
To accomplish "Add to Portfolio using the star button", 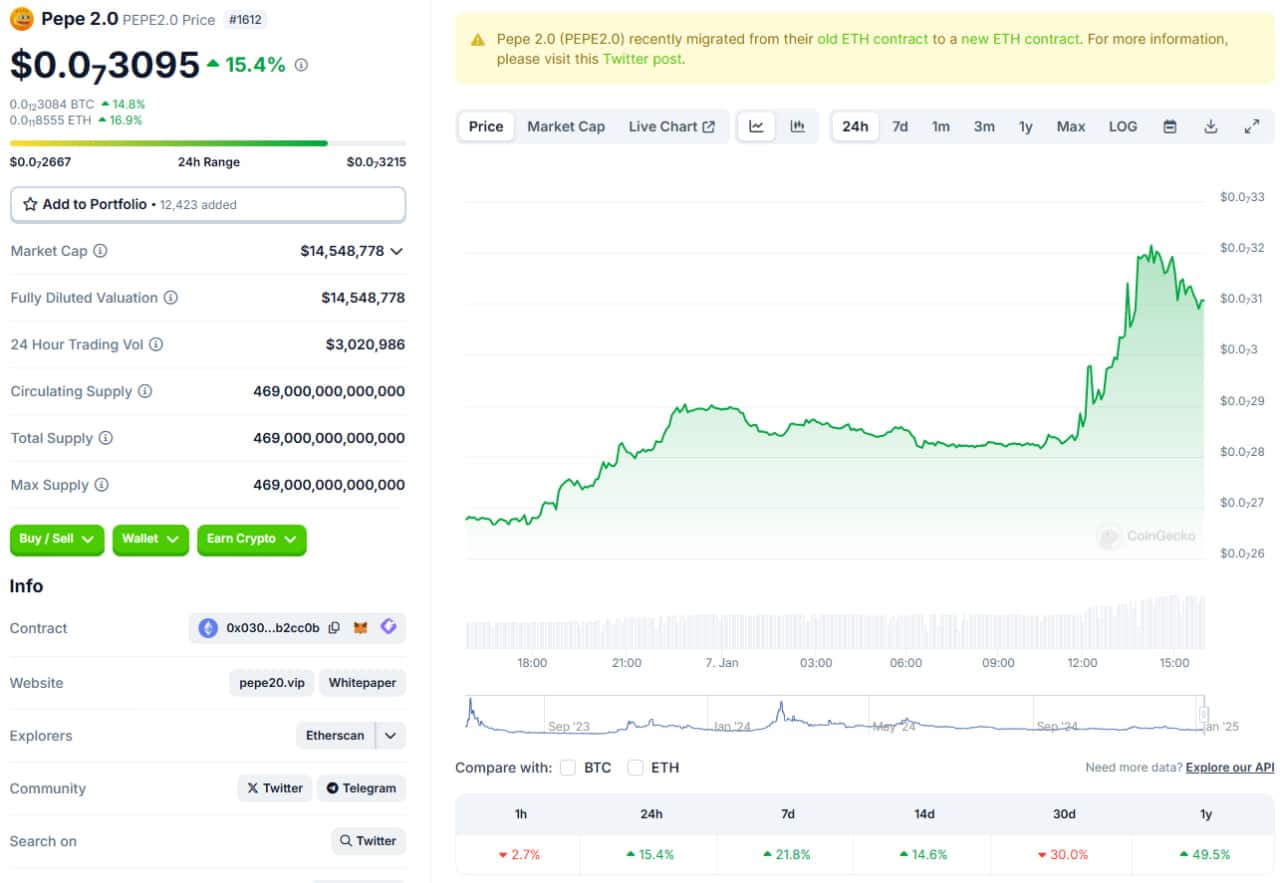I will pyautogui.click(x=208, y=204).
